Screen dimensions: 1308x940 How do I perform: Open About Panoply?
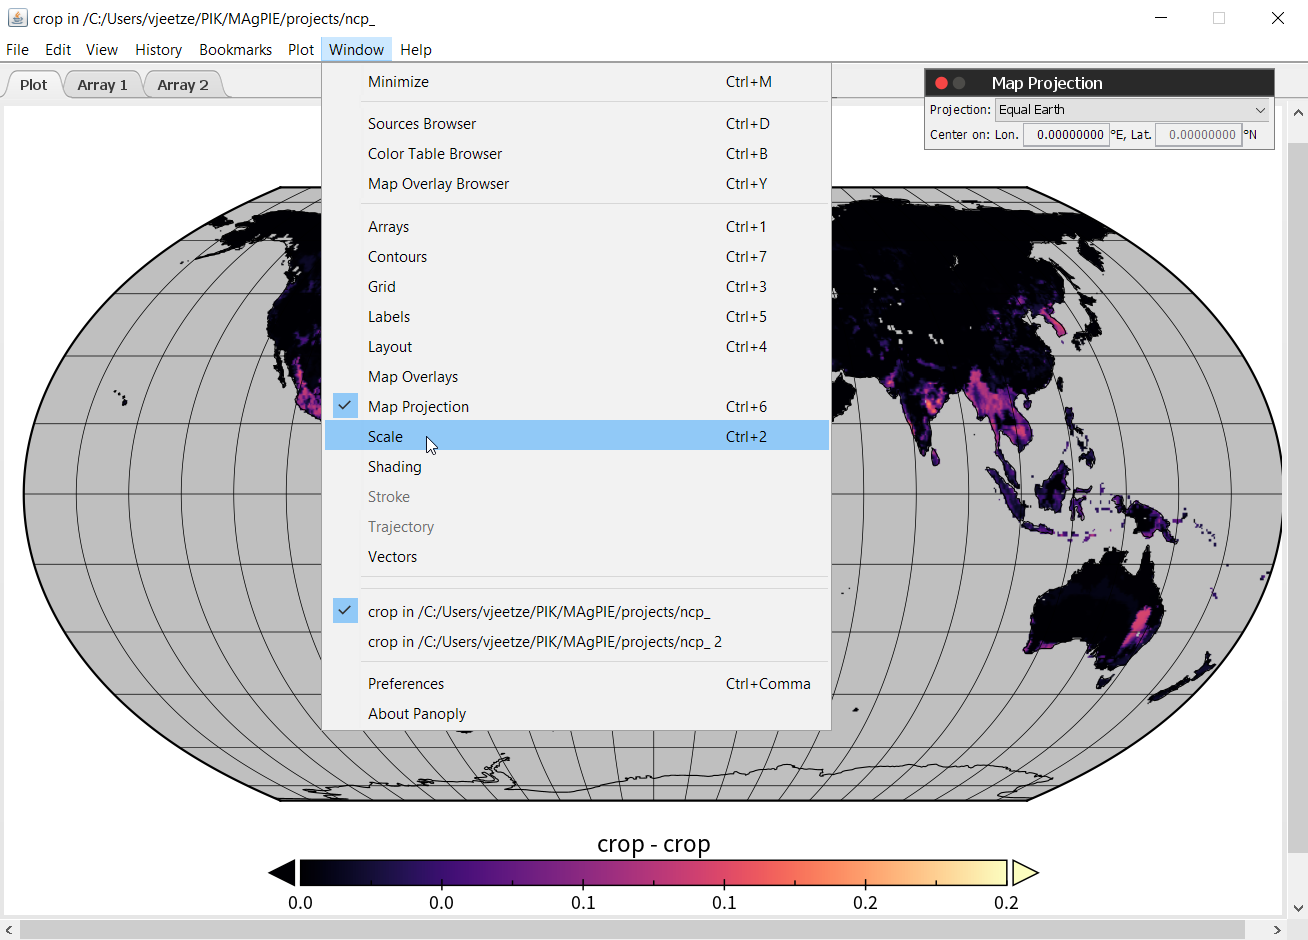coord(577,714)
